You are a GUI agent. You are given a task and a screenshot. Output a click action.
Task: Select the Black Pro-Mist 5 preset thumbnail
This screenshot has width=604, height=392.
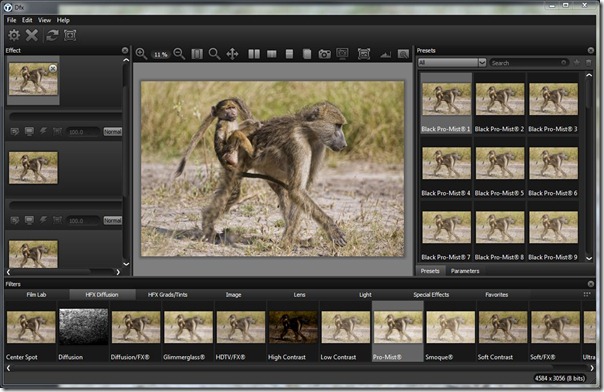500,163
